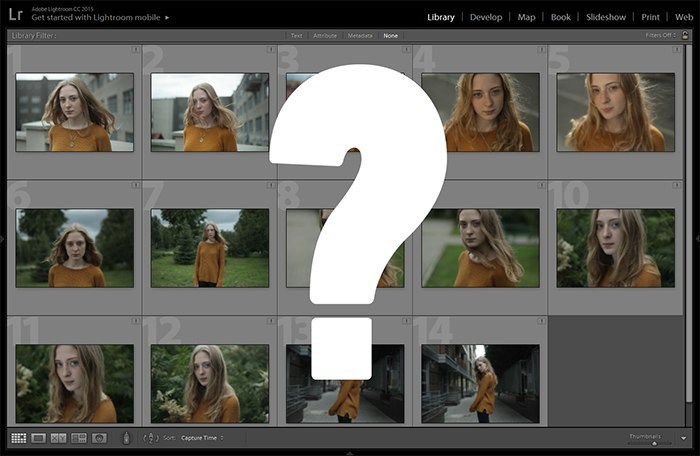Switch to the Map module
700x456 pixels.
pyautogui.click(x=526, y=17)
